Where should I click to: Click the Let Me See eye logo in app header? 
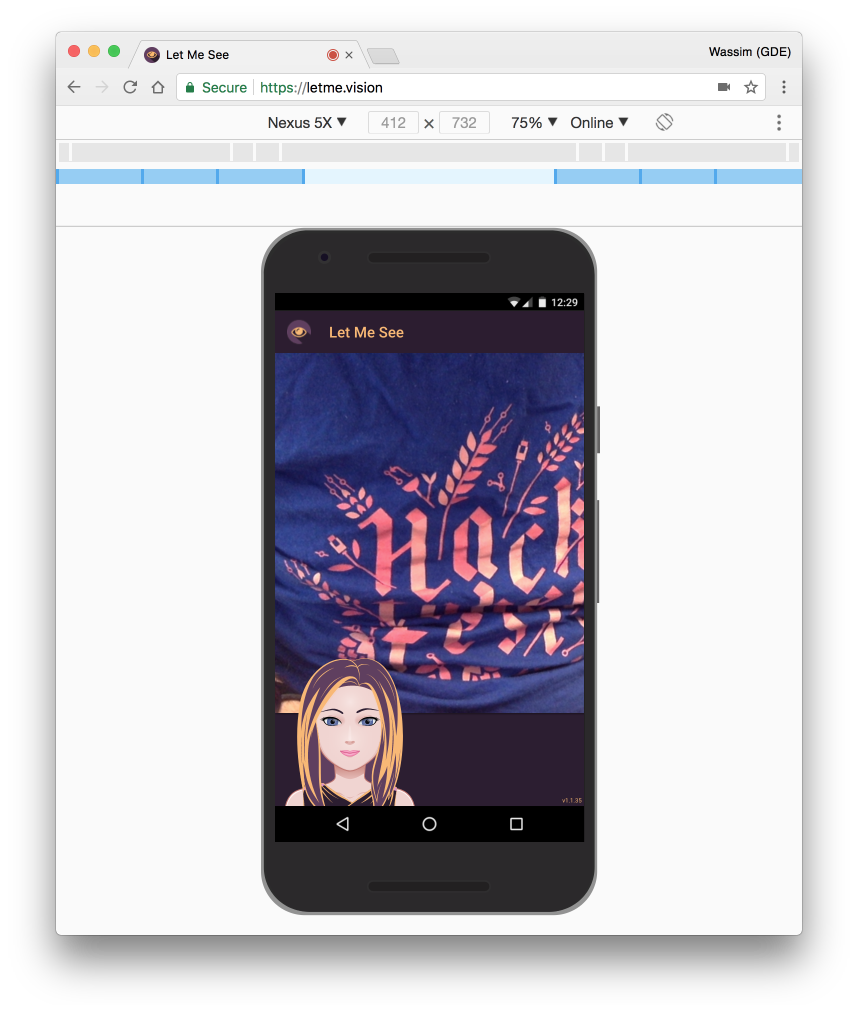(299, 332)
